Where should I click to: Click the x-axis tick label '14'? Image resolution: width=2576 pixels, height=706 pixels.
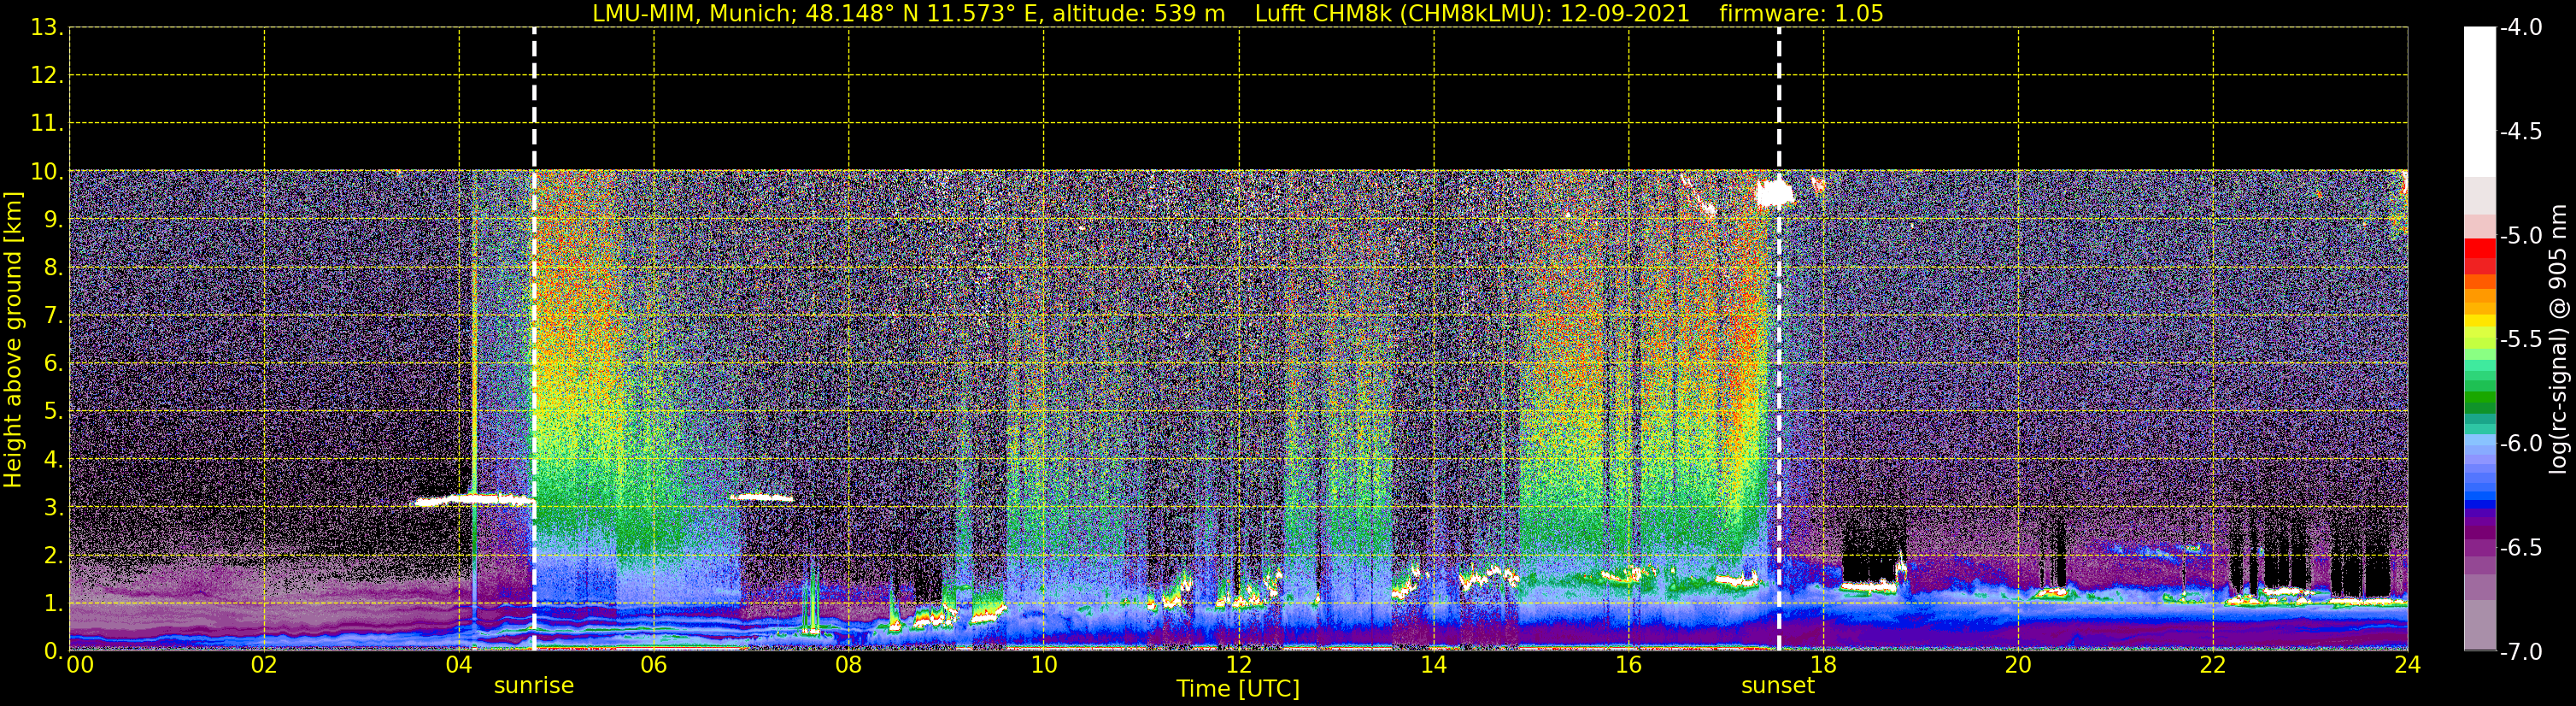click(x=1433, y=665)
